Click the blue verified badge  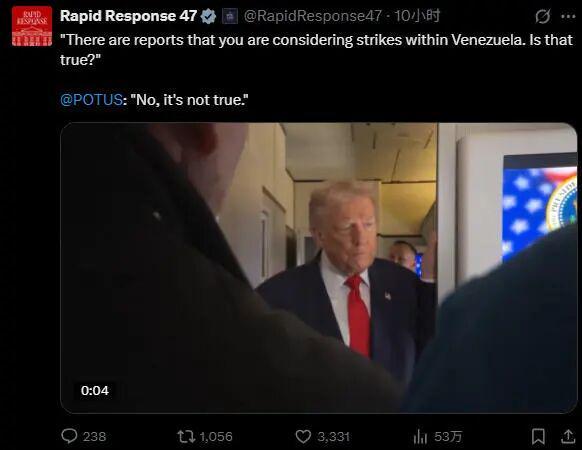click(x=208, y=16)
